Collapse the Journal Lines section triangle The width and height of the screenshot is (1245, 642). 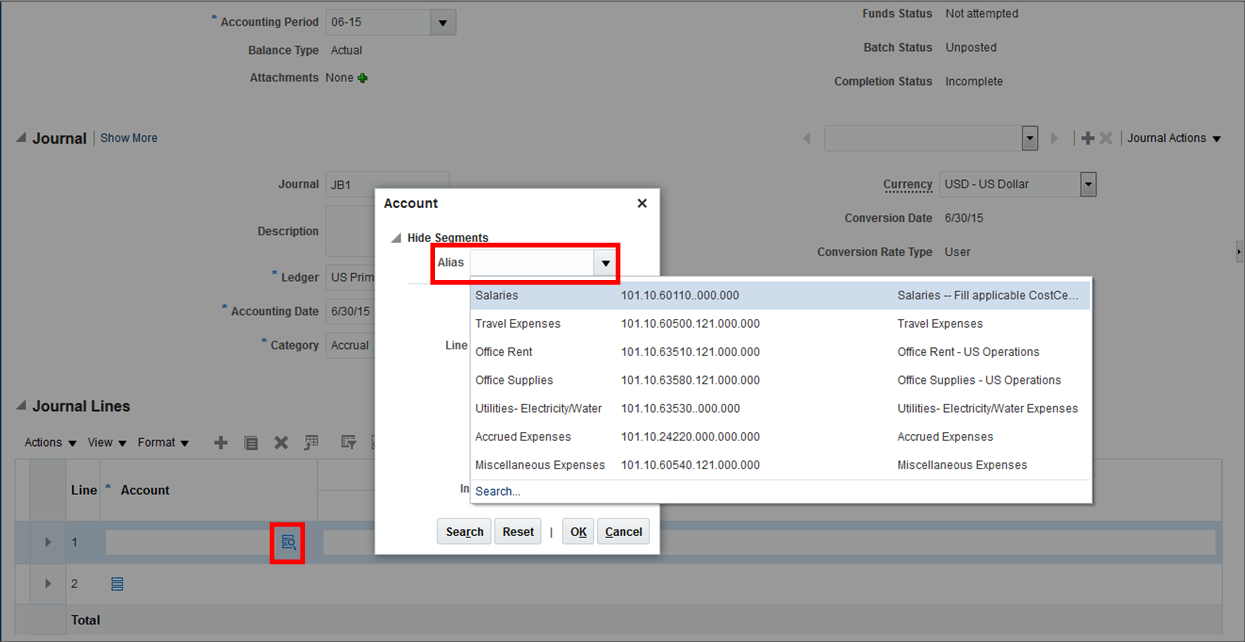pos(21,406)
